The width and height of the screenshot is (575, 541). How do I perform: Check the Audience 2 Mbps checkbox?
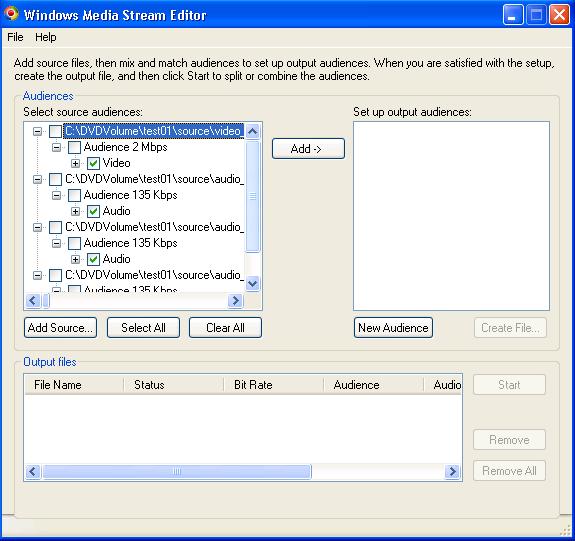coord(74,147)
